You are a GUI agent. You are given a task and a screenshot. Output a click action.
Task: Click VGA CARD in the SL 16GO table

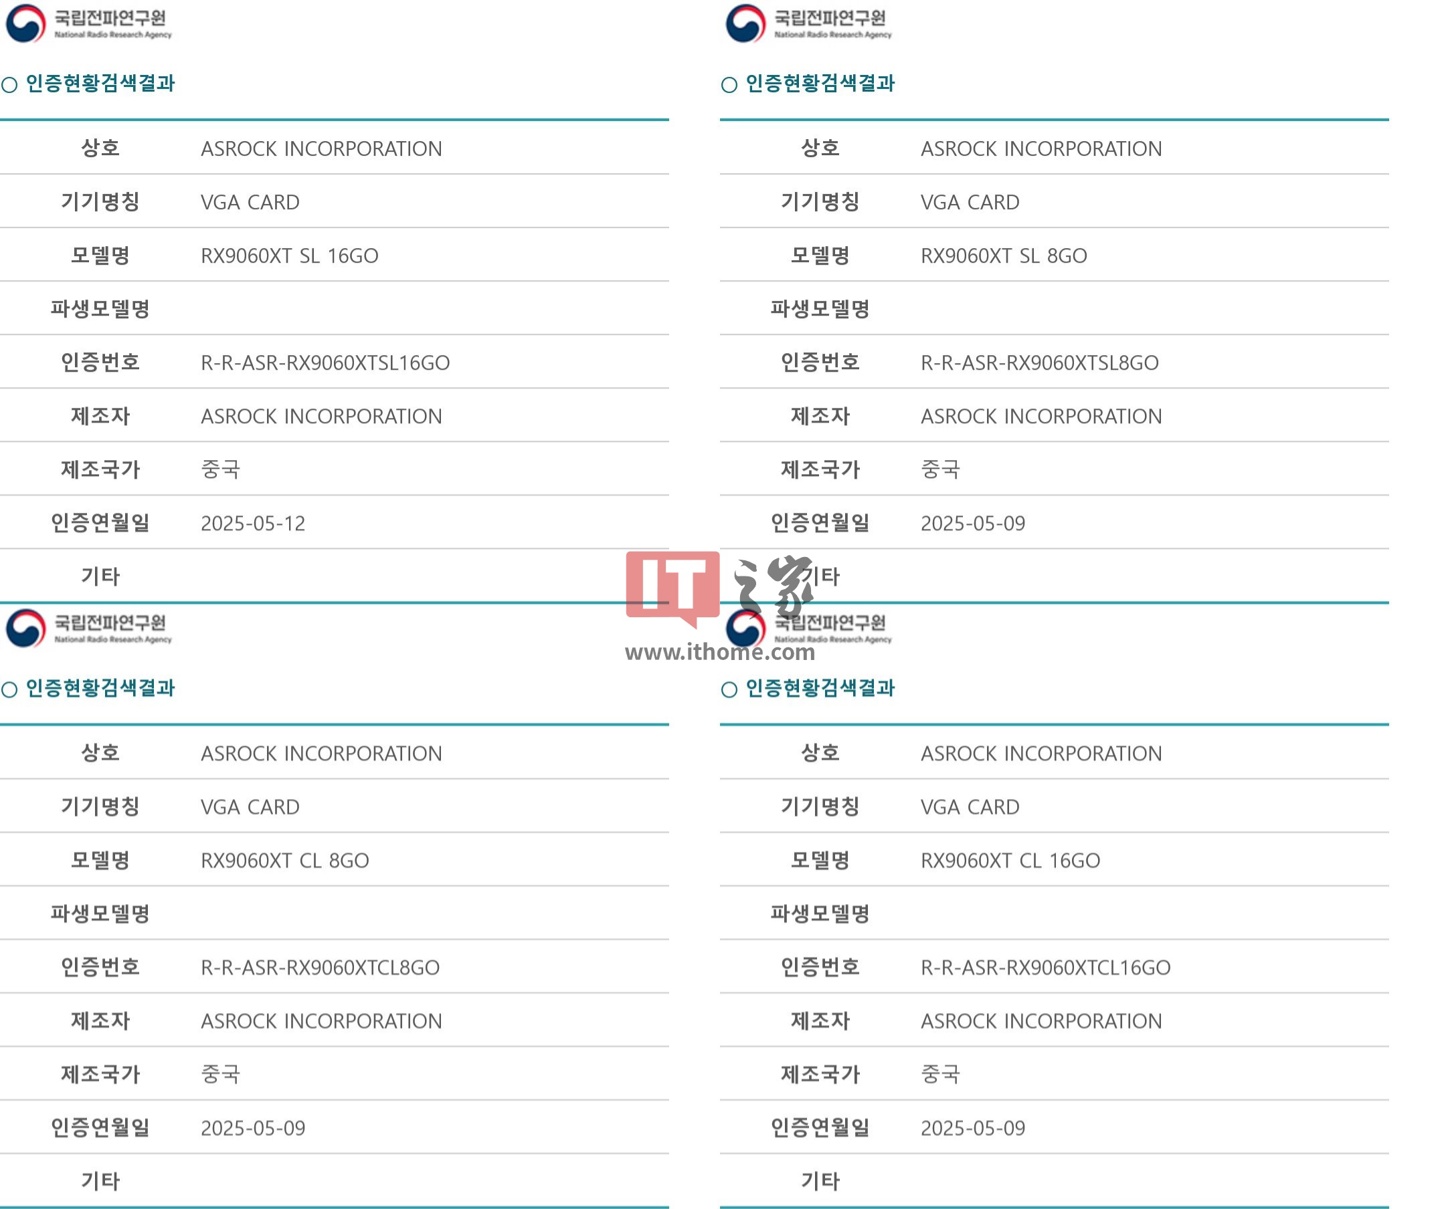250,202
